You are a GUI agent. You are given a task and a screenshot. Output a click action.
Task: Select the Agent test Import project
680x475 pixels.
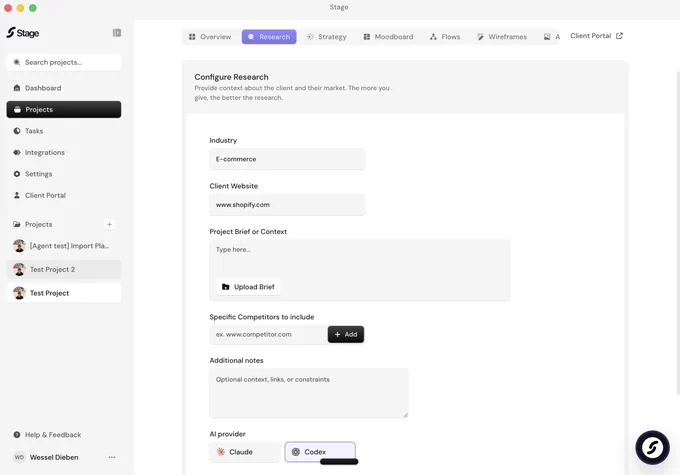(x=64, y=246)
